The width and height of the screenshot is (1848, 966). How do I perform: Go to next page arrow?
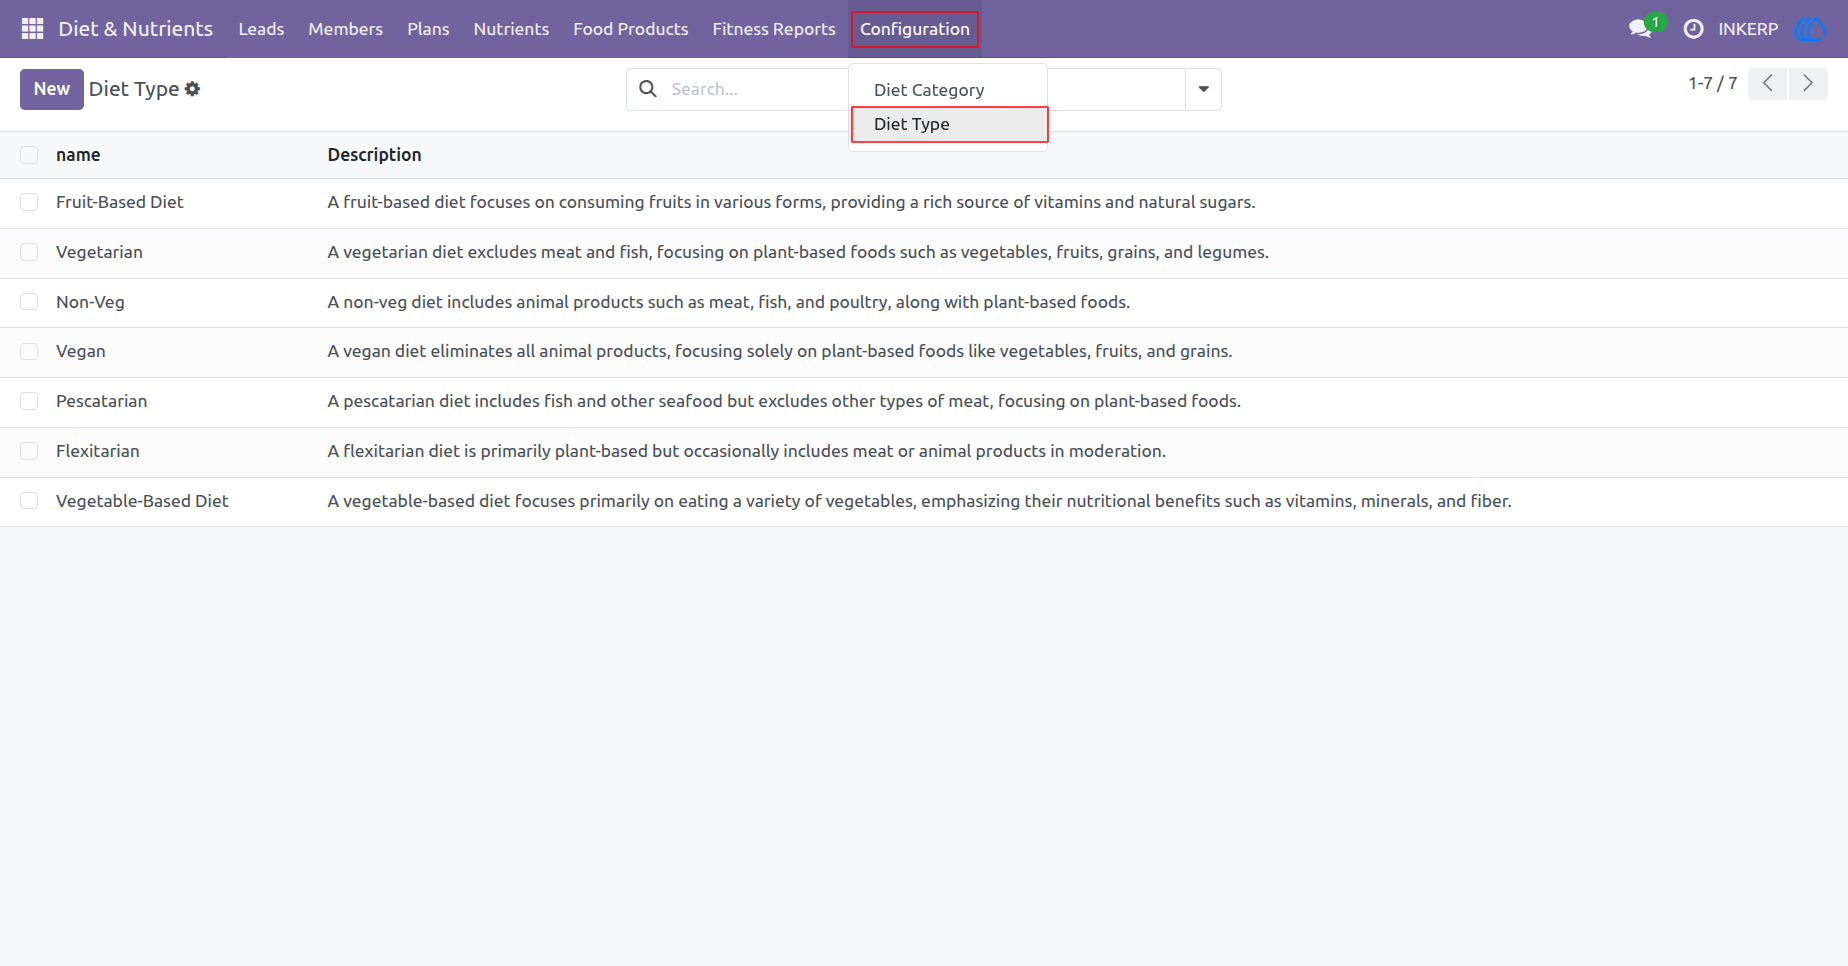pos(1808,84)
